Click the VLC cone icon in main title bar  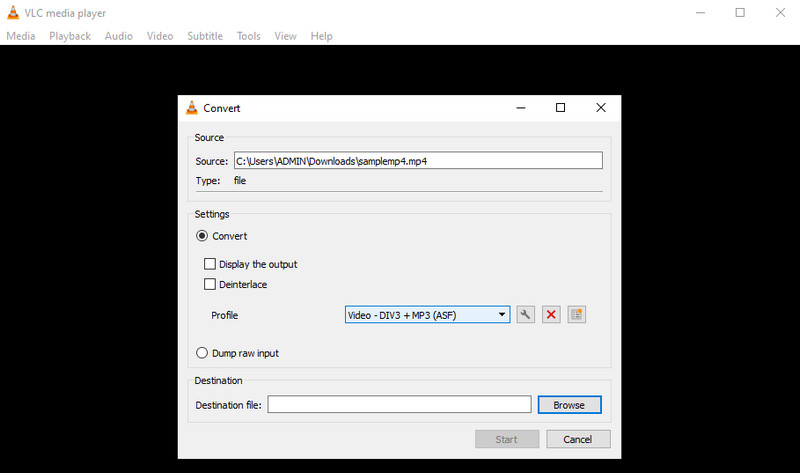12,13
